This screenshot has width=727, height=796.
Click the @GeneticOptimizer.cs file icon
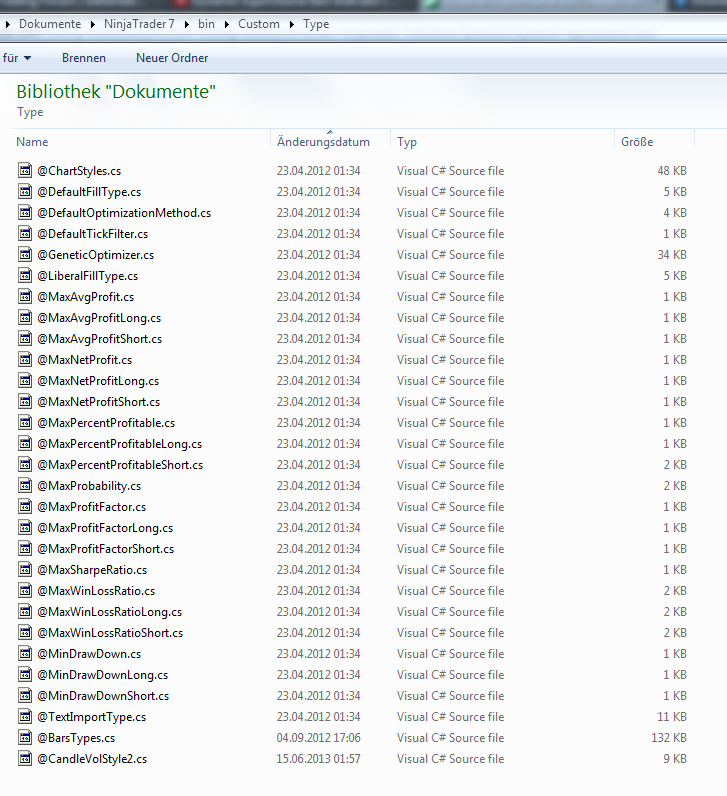[25, 254]
